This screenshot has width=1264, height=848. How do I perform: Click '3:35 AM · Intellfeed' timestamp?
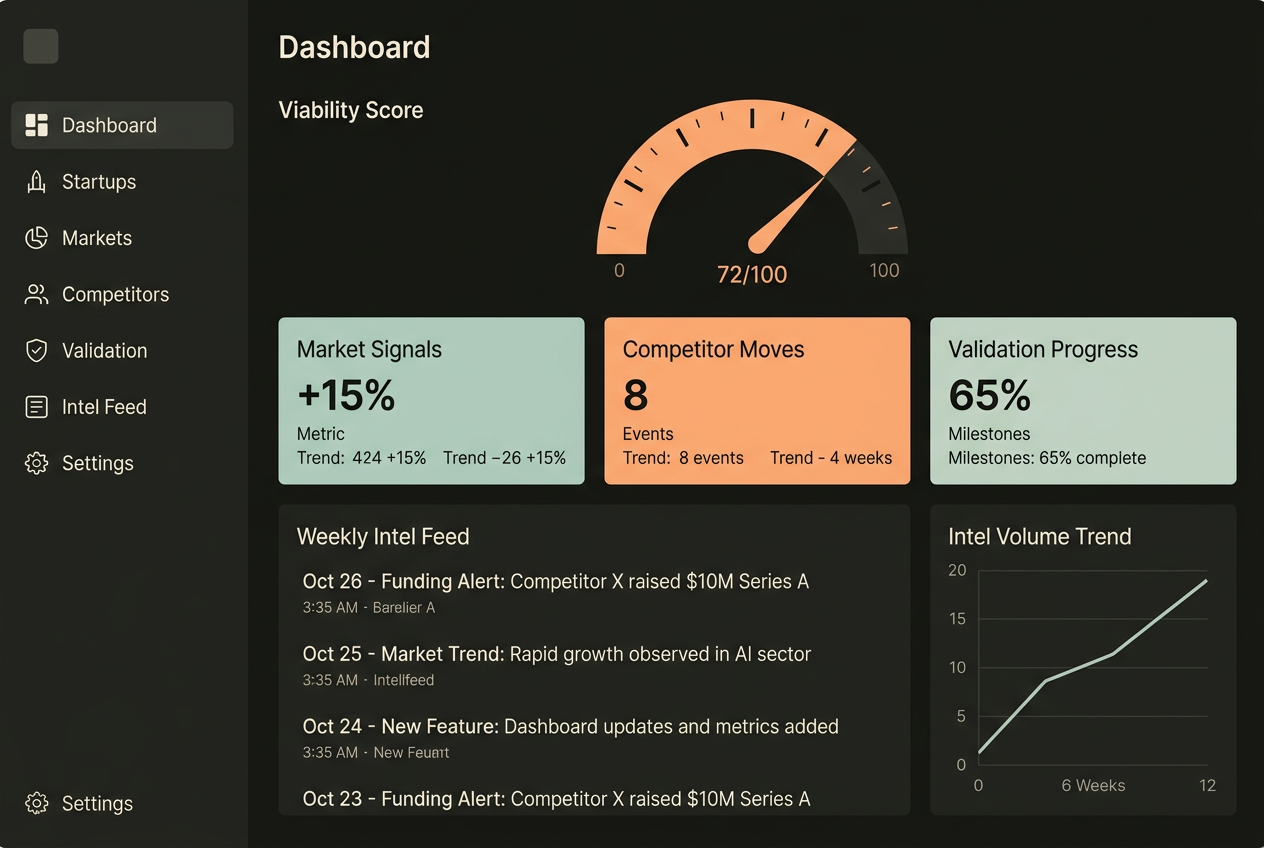368,680
